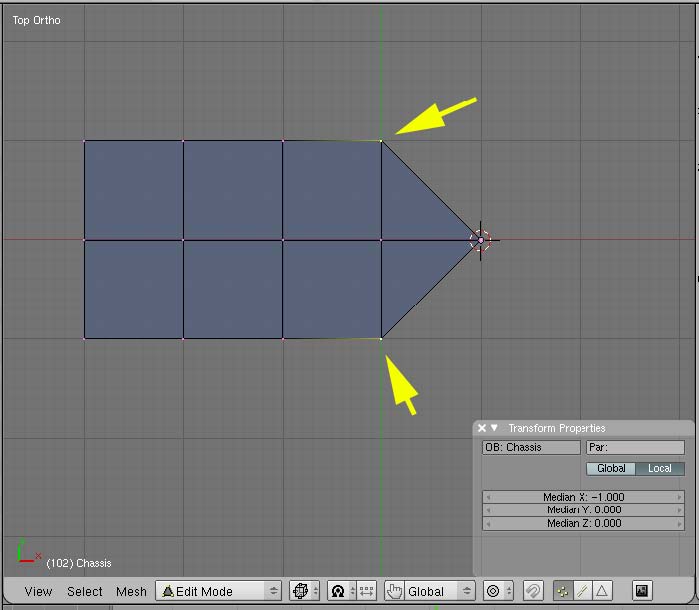Click the Median Z value field
The height and width of the screenshot is (610, 699).
coord(583,523)
